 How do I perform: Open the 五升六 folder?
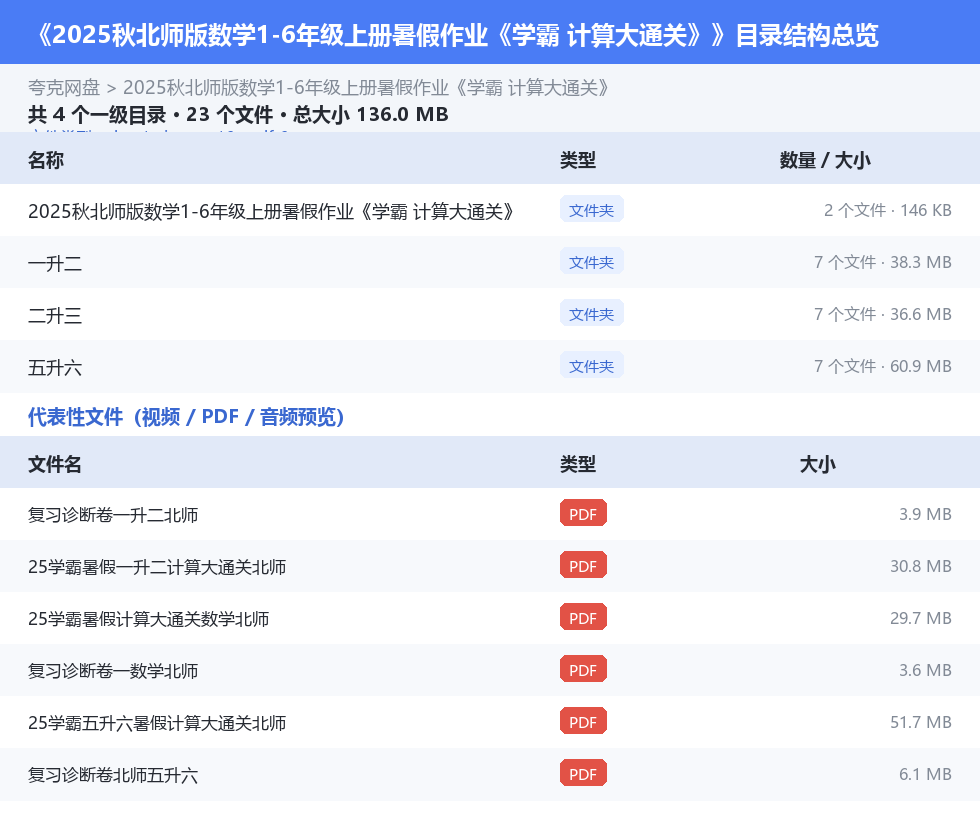[x=55, y=367]
